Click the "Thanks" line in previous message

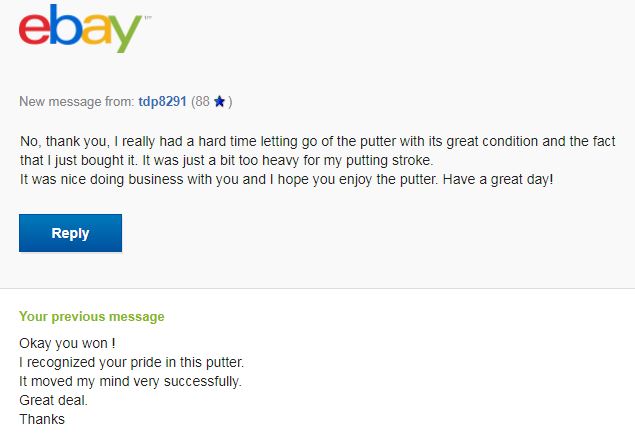tap(42, 419)
